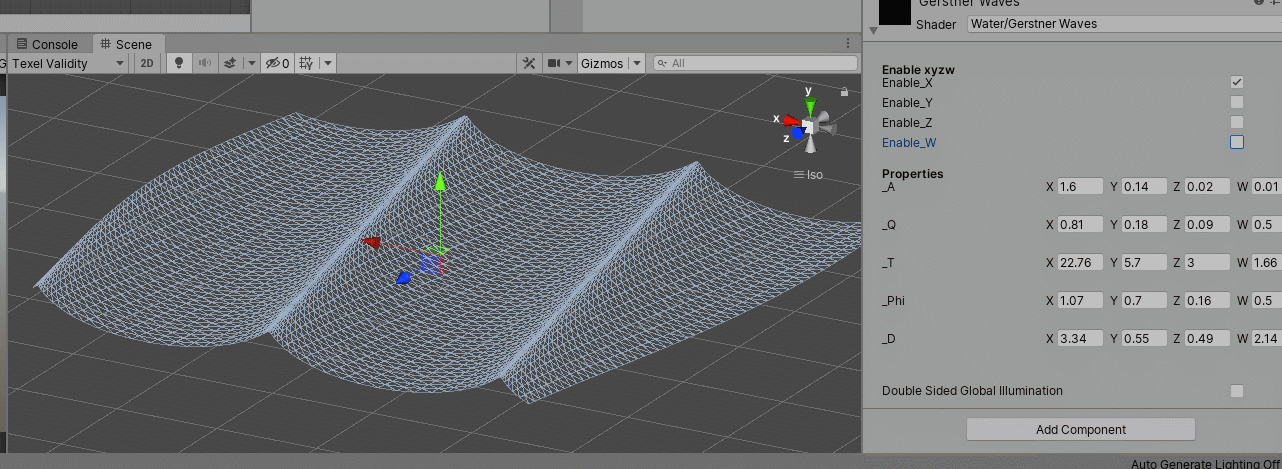The height and width of the screenshot is (469, 1282).
Task: Click green Y axis cone on orientation gizmo
Action: 810,106
